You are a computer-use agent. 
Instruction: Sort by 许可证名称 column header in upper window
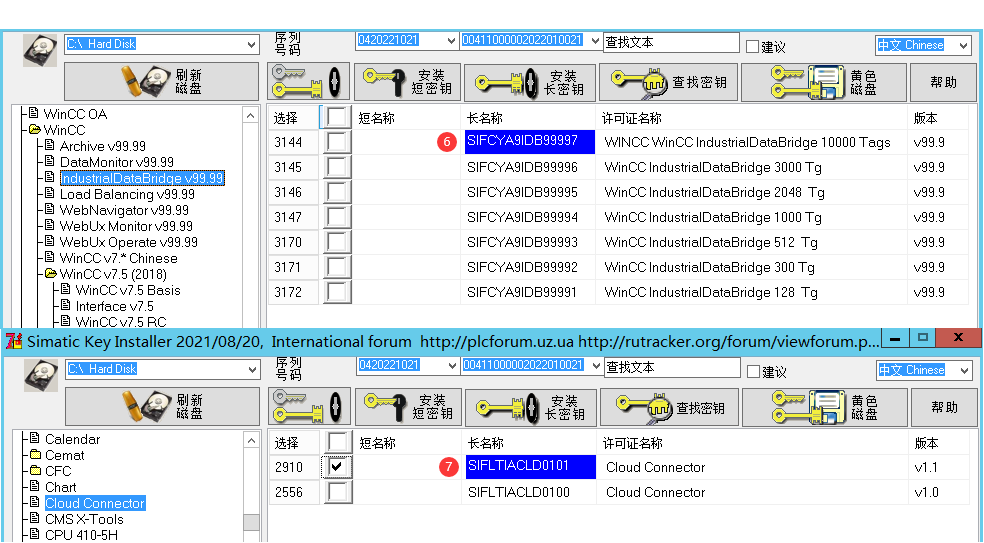[x=750, y=118]
